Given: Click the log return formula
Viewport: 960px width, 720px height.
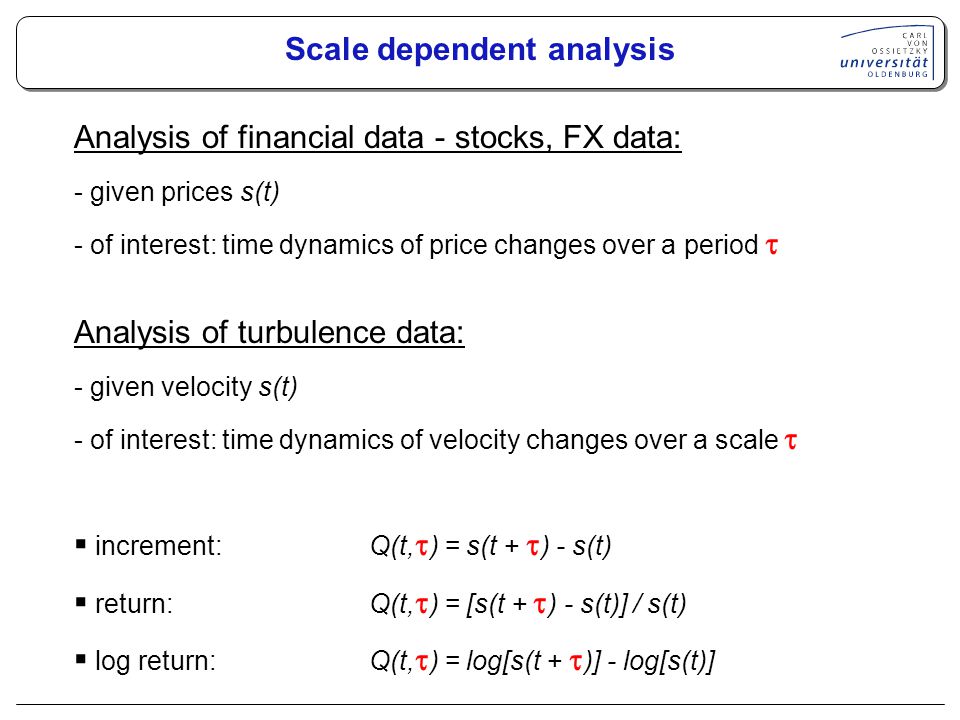Looking at the screenshot, I should click(542, 662).
